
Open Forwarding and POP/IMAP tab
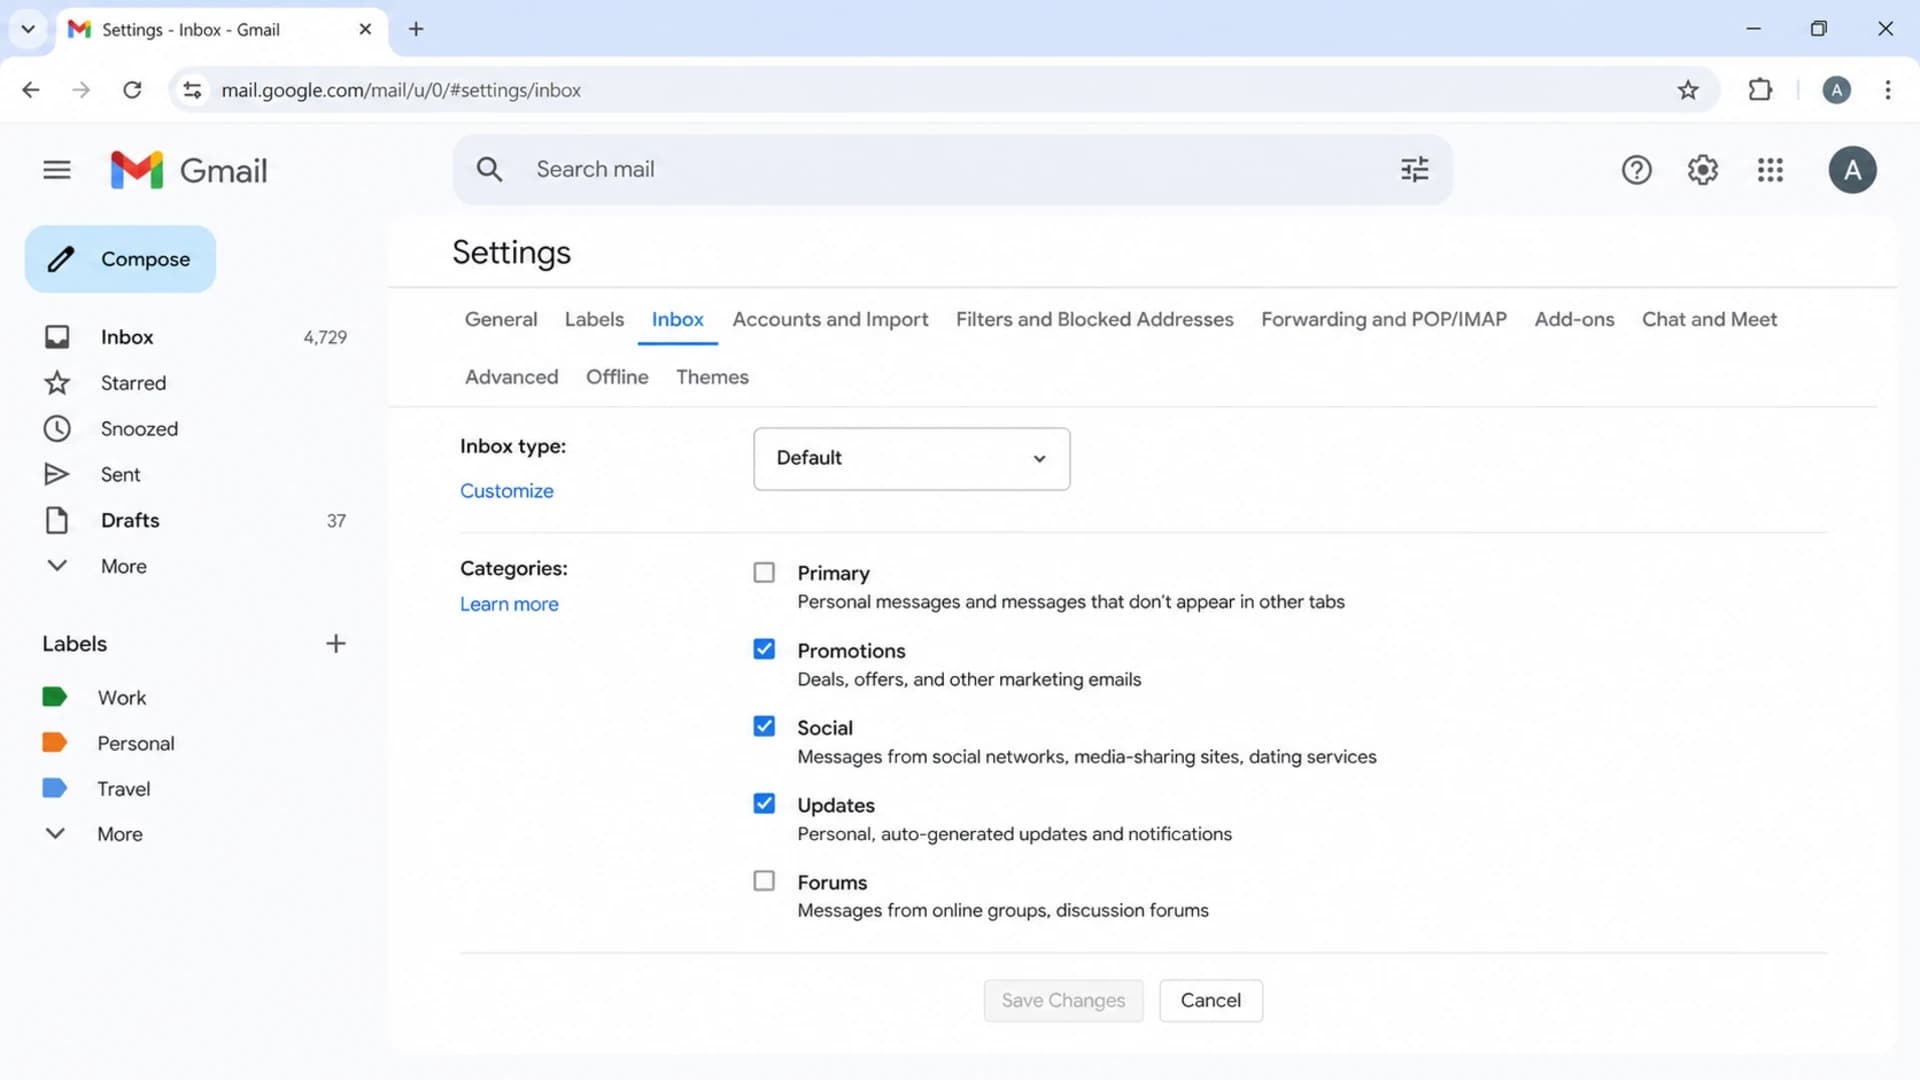click(x=1384, y=319)
